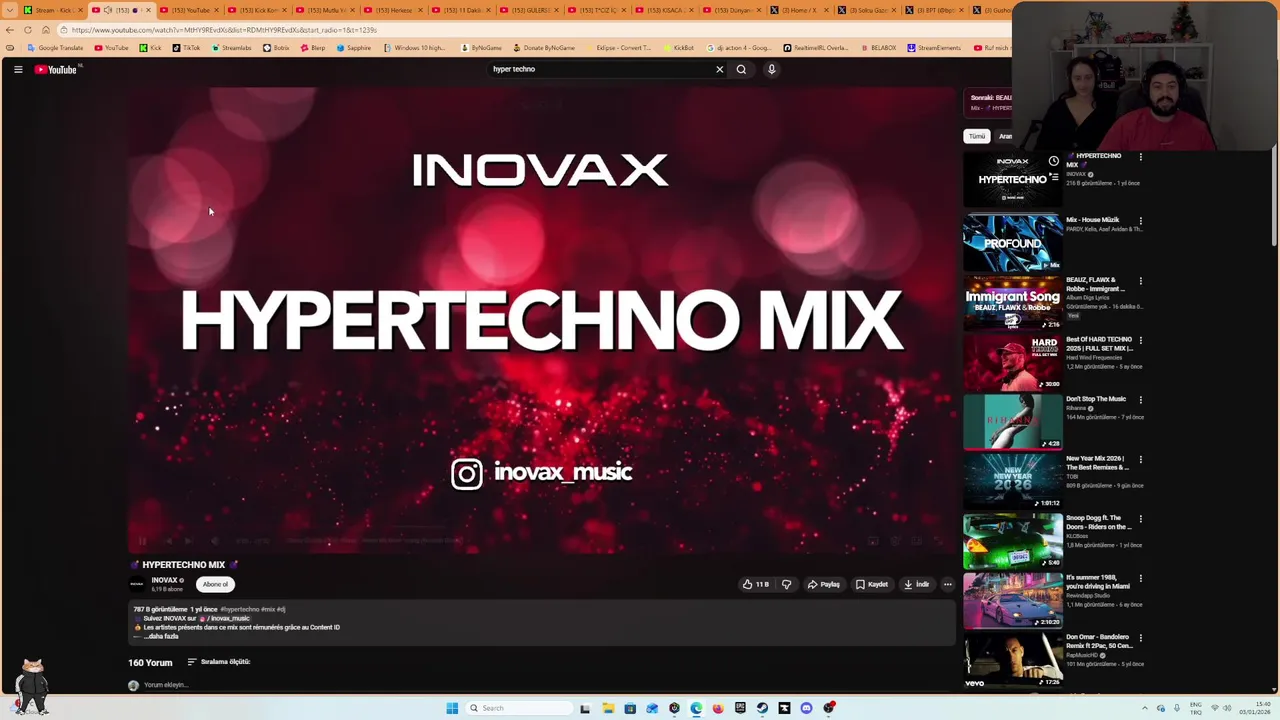Open options menu for HYPERTECHNO MIX suggestion
The height and width of the screenshot is (720, 1280).
point(1140,157)
